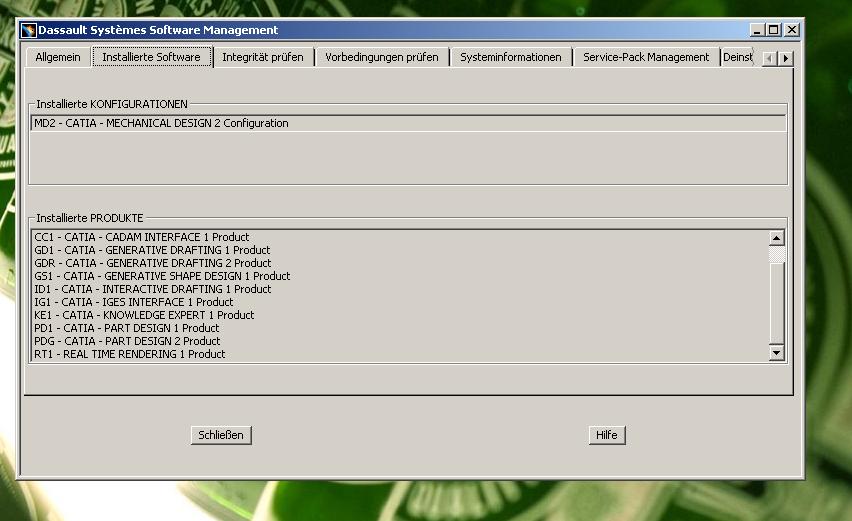
Task: Select GD1 GENERATIVE DRAFTING 1 Product
Action: (x=400, y=250)
